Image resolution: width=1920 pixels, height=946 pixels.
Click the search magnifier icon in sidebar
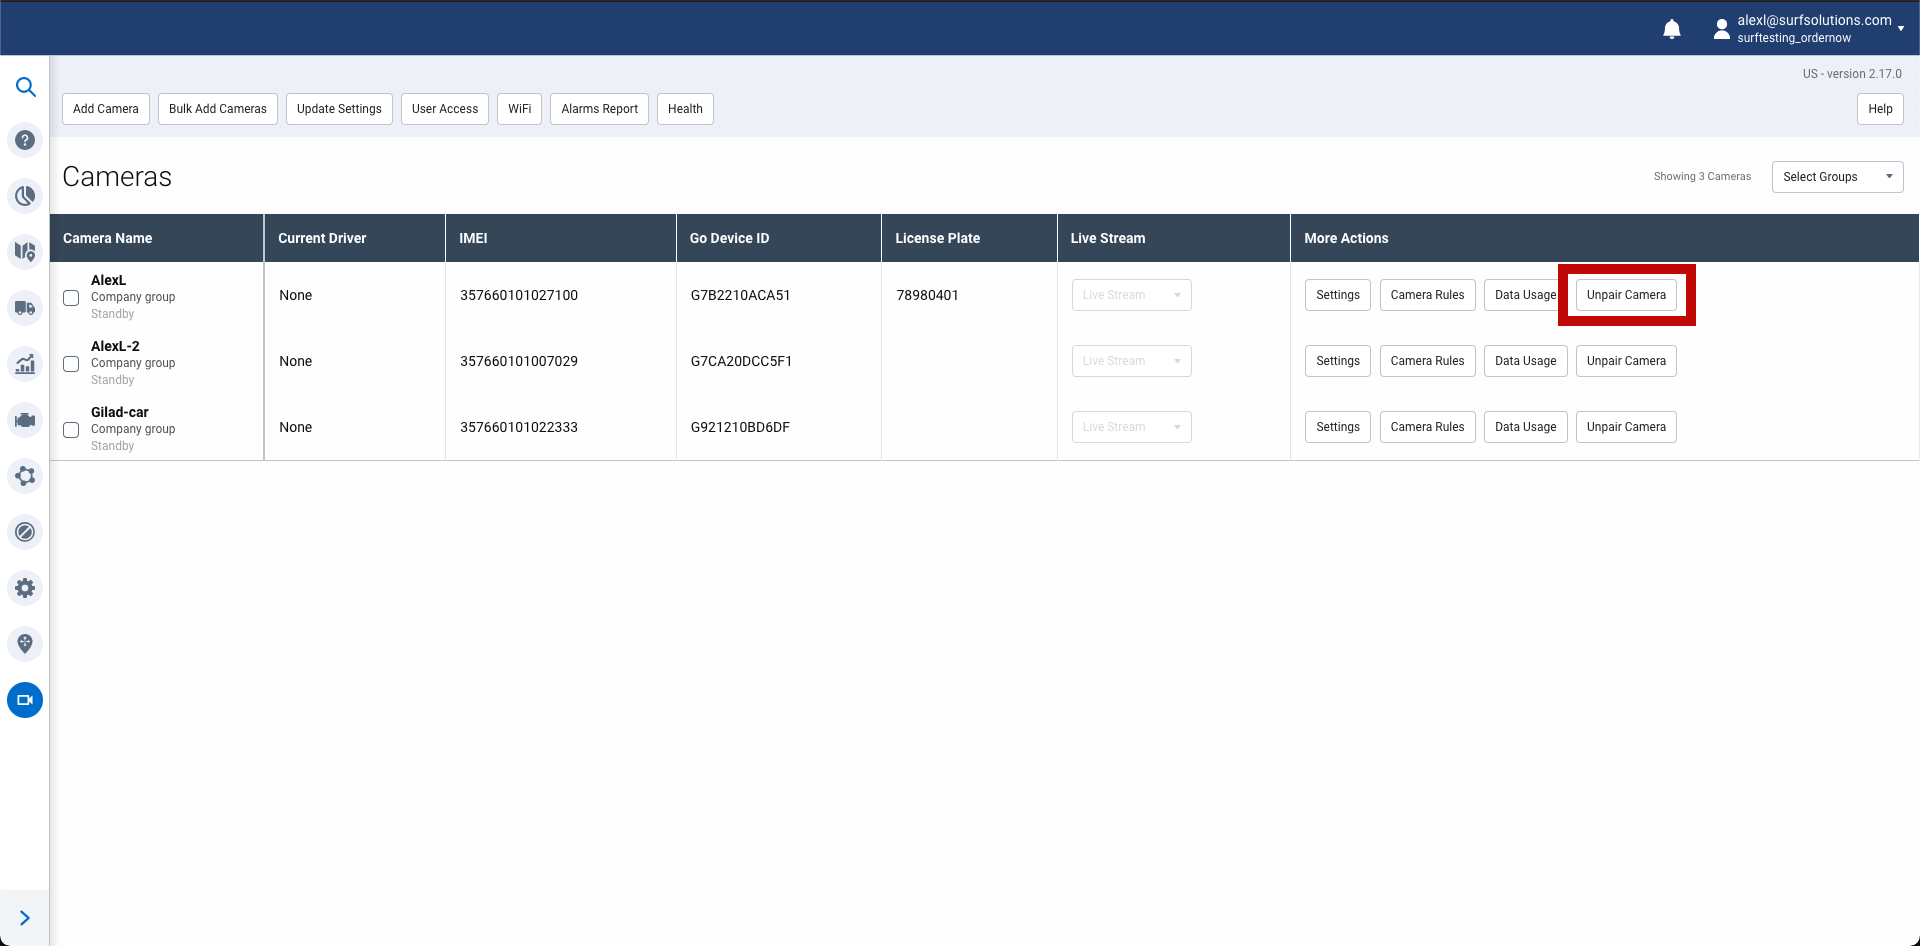click(25, 87)
